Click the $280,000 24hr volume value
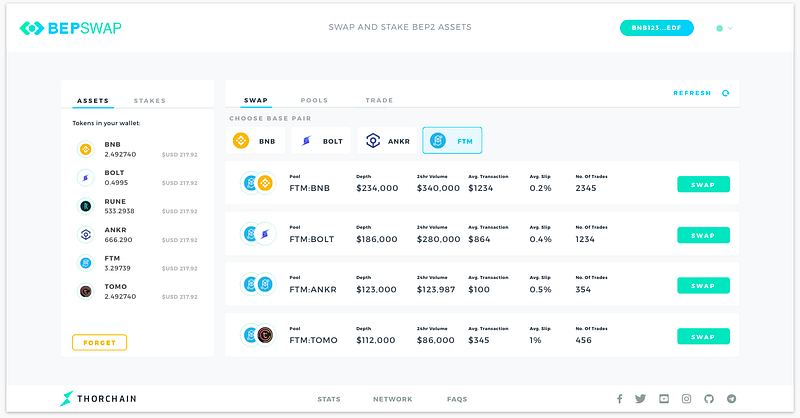This screenshot has width=800, height=418. (438, 239)
